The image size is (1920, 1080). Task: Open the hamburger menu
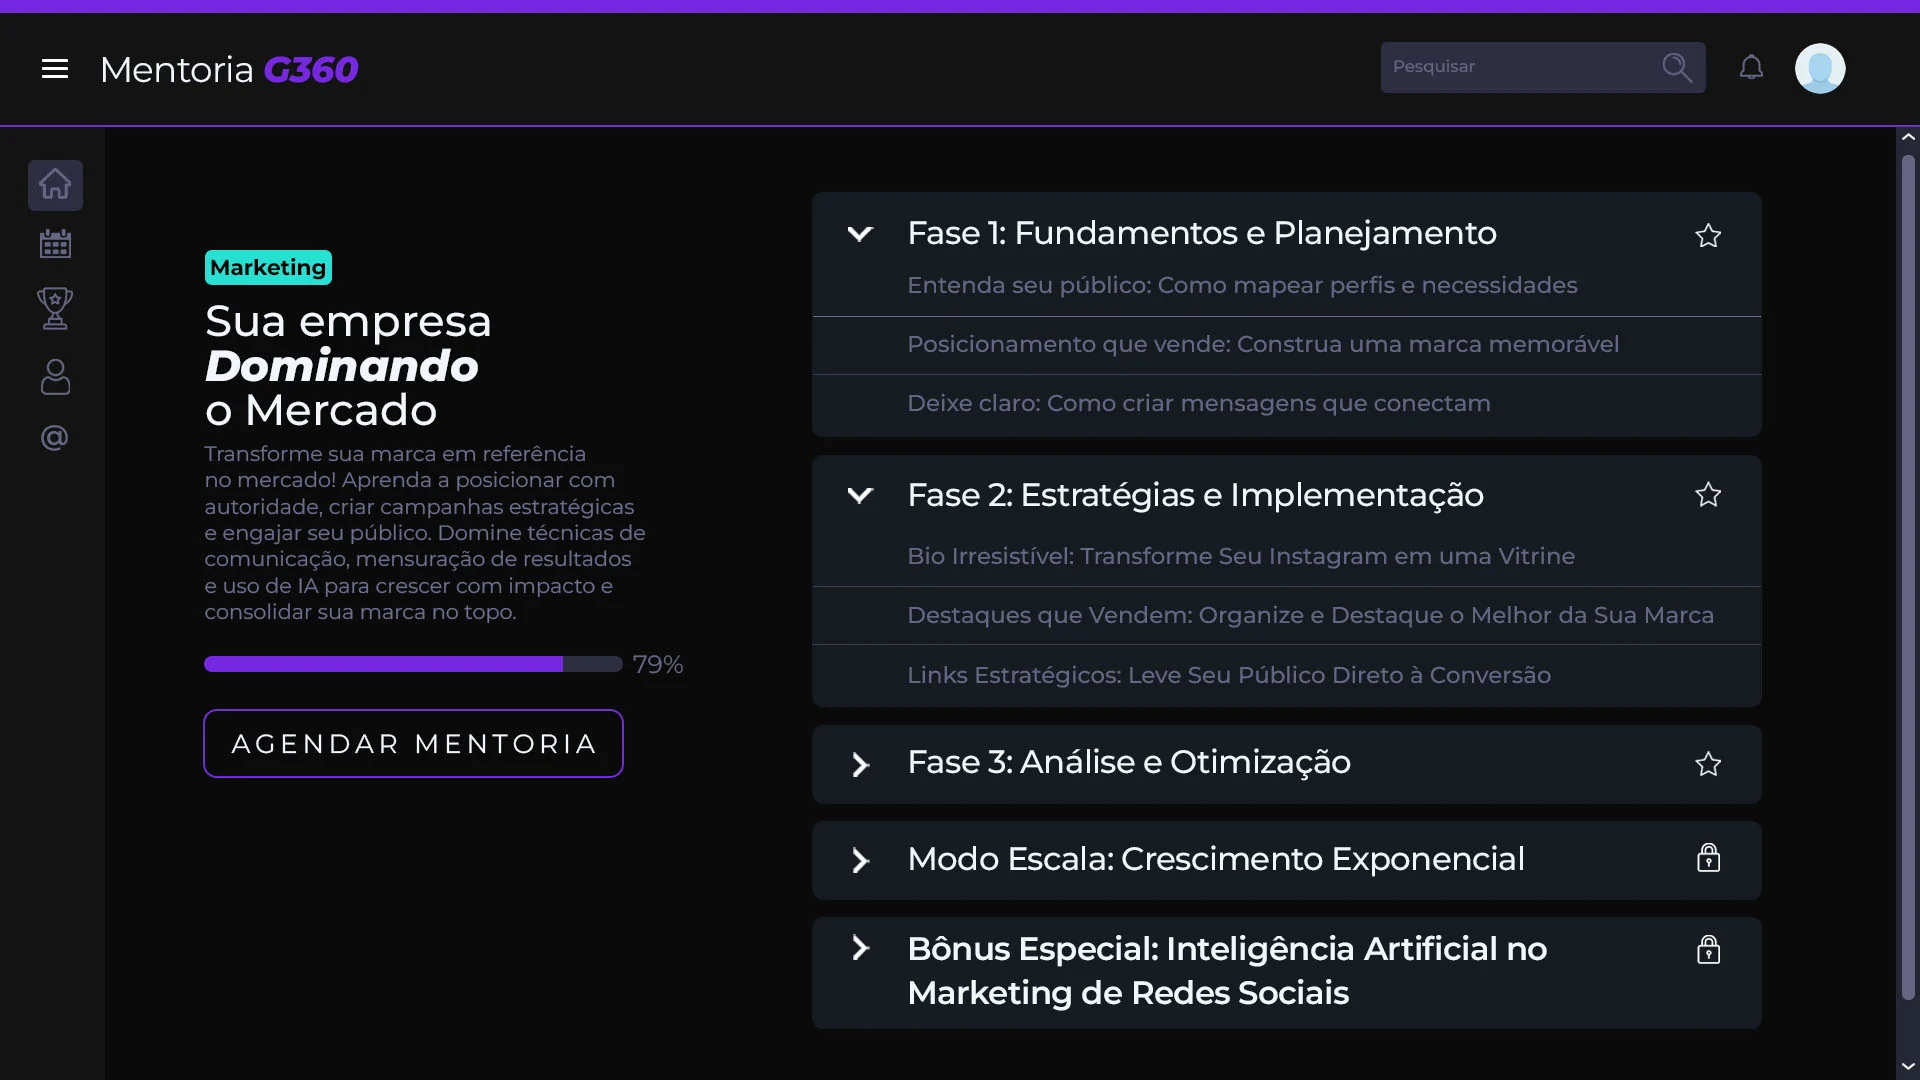pos(55,69)
